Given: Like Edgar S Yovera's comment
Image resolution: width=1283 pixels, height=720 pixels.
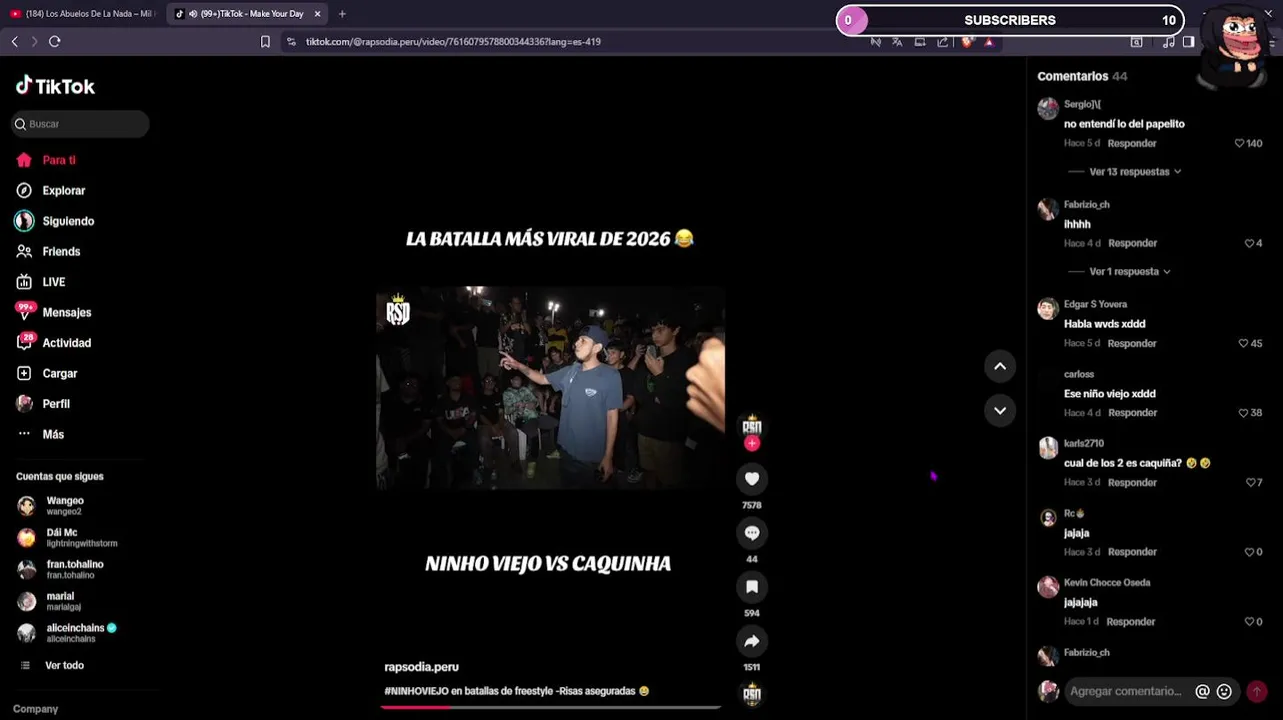Looking at the screenshot, I should point(1243,344).
